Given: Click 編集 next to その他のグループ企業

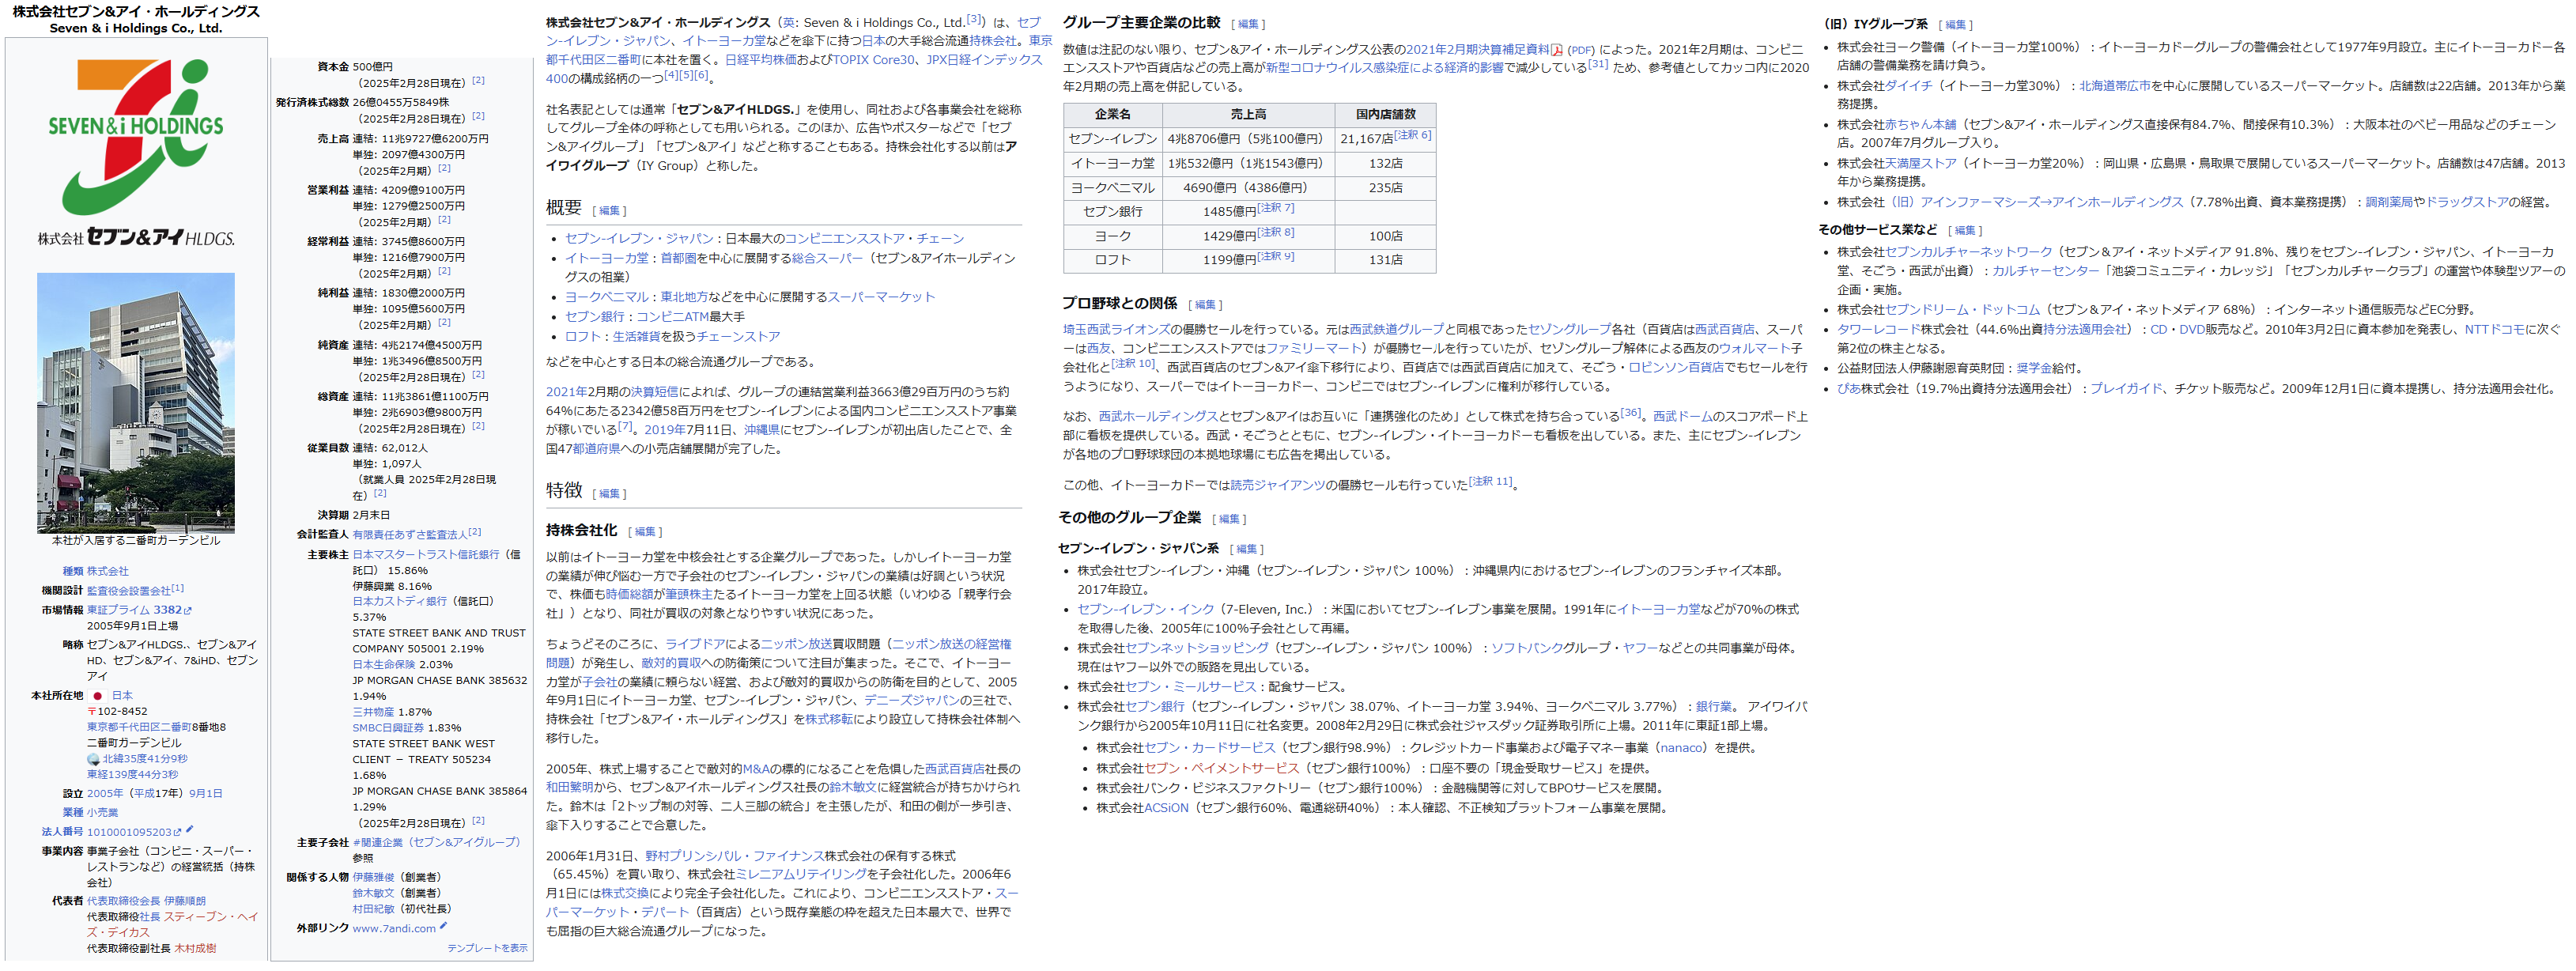Looking at the screenshot, I should tap(1229, 519).
